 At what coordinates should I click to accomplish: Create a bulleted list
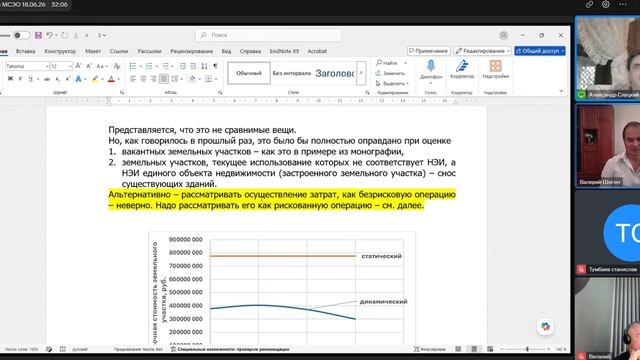point(133,66)
